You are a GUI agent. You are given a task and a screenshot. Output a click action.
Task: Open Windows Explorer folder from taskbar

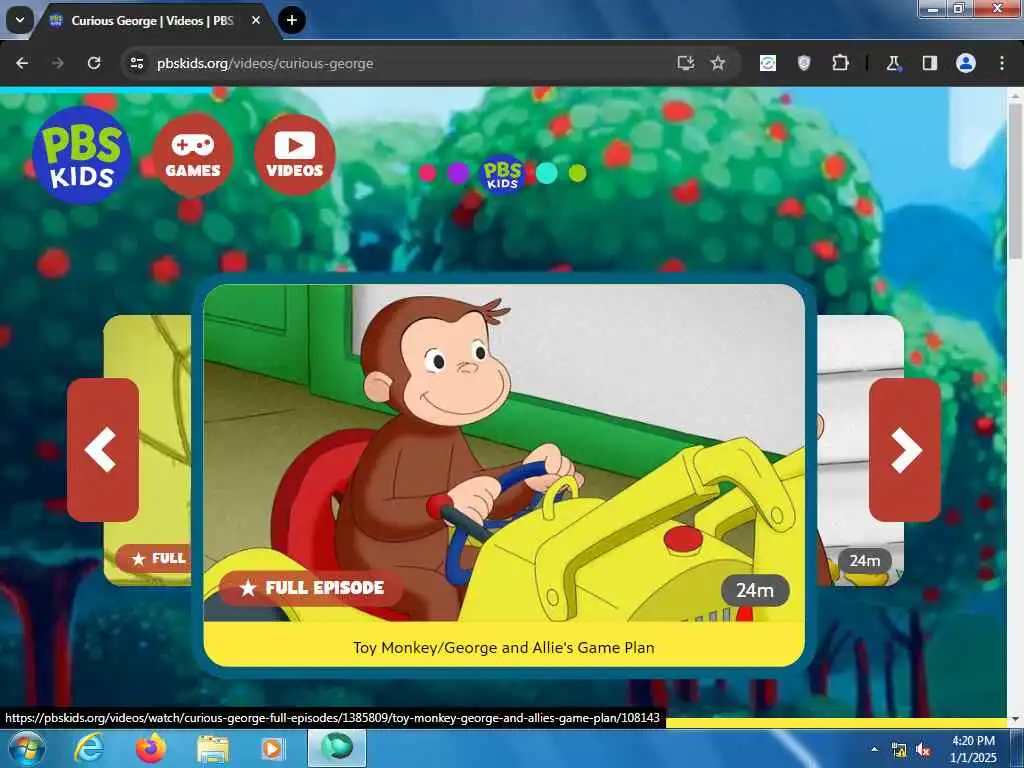(x=213, y=750)
